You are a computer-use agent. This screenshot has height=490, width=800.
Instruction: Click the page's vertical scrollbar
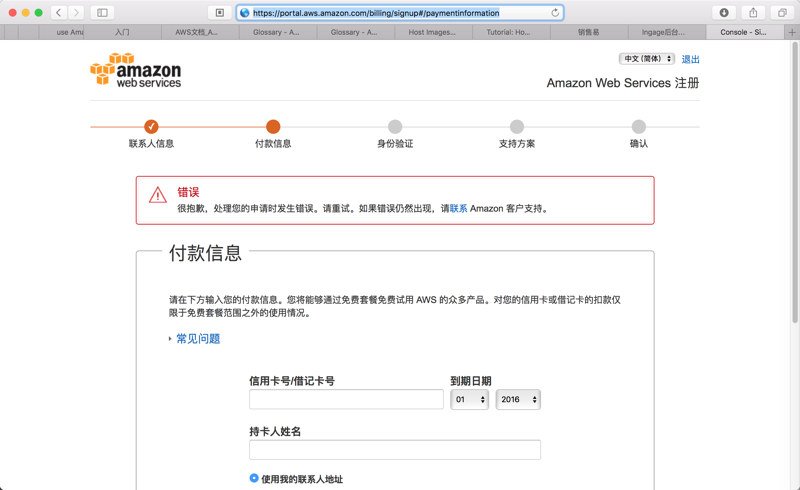[x=795, y=182]
